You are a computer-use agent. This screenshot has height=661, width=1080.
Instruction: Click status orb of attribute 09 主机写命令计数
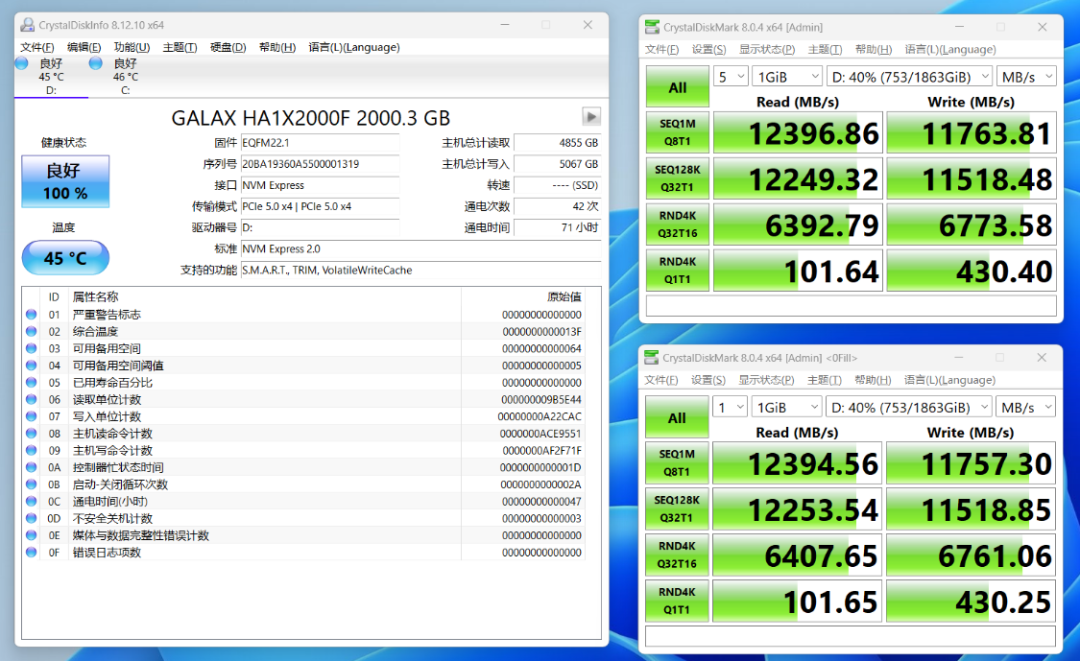31,450
